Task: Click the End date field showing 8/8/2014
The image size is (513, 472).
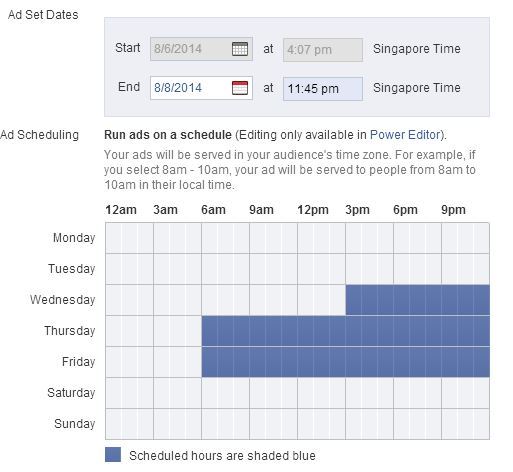Action: [x=201, y=88]
